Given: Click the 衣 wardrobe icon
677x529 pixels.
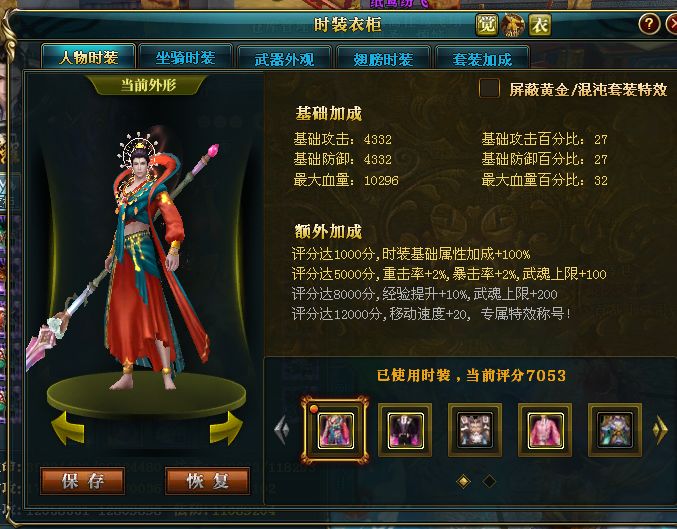Looking at the screenshot, I should (540, 25).
